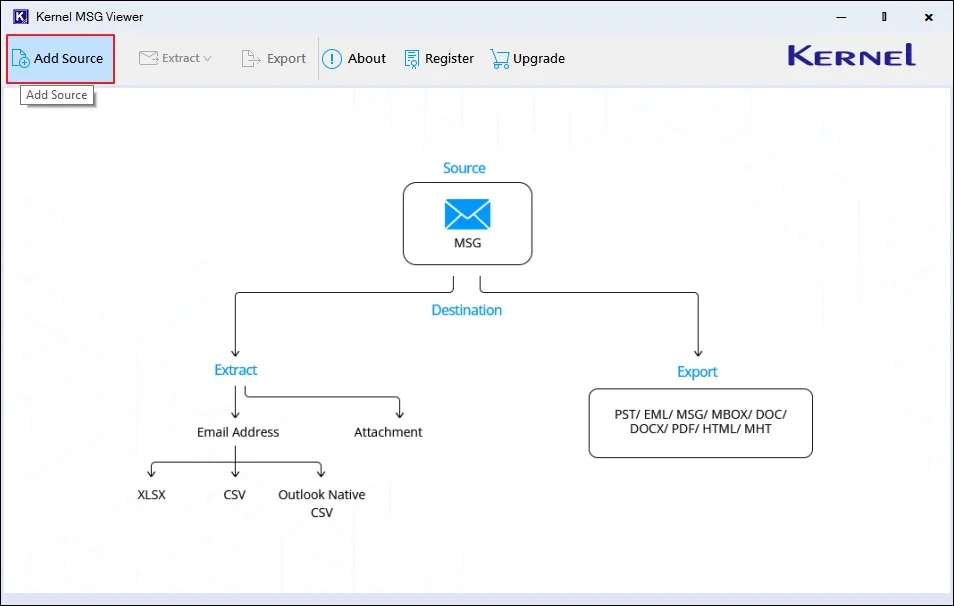
Task: Click the Kernel app icon in title bar
Action: click(21, 16)
